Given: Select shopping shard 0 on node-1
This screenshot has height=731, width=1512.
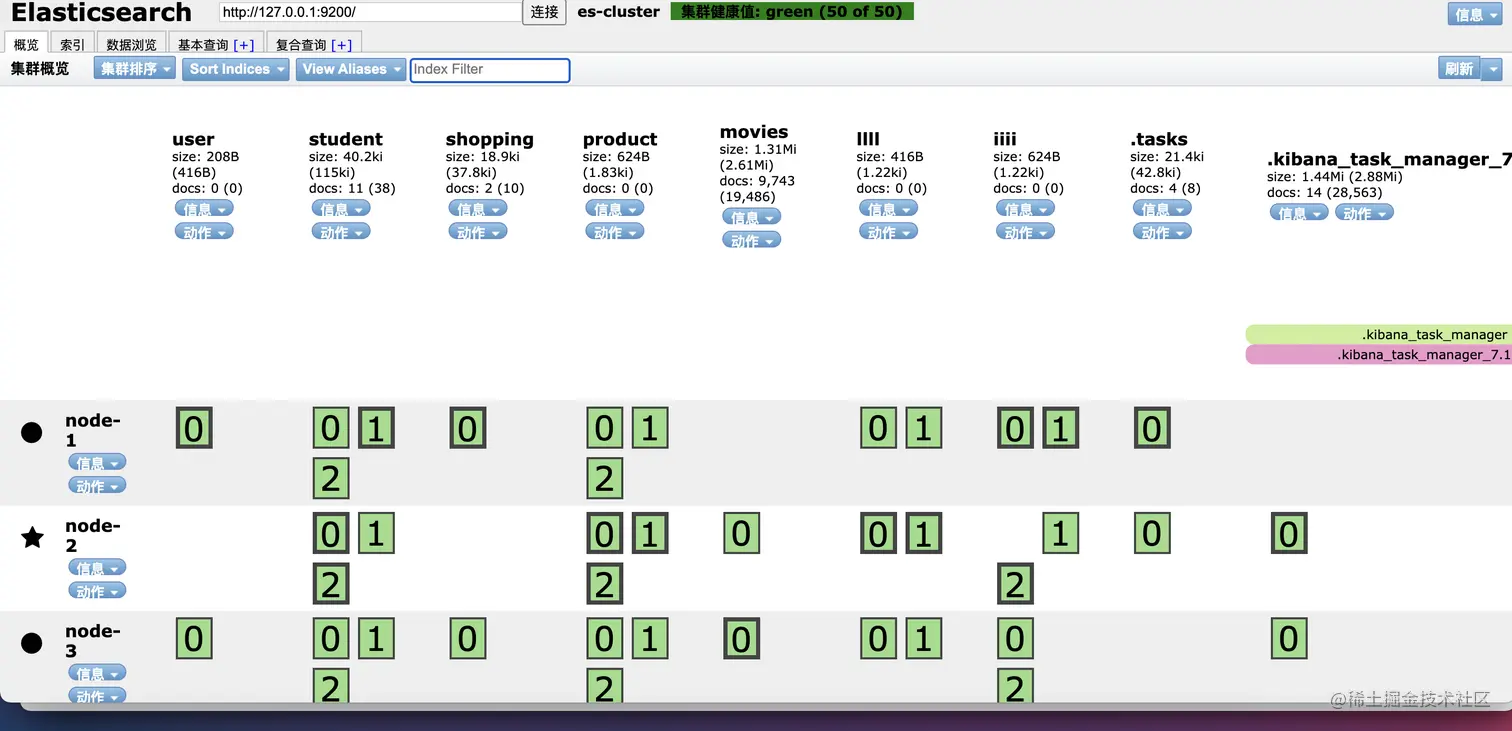Looking at the screenshot, I should pos(468,428).
